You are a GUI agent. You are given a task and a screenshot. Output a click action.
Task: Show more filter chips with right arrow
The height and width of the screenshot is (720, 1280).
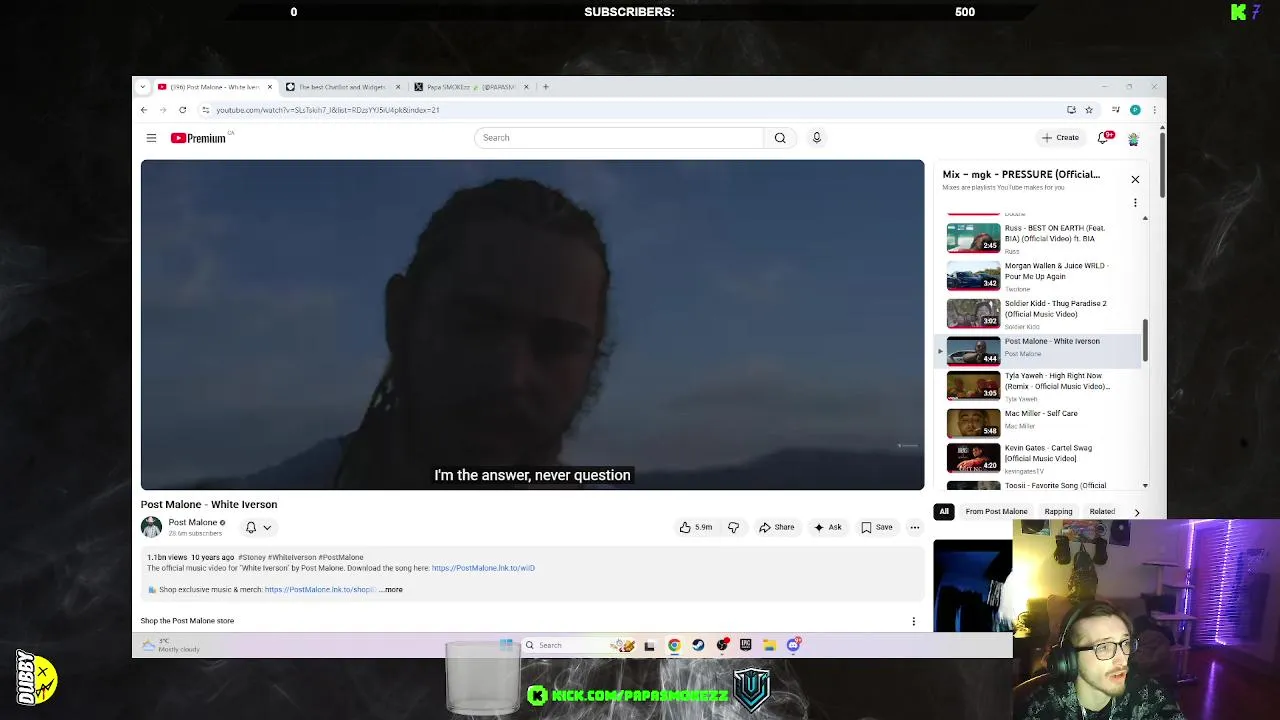click(1136, 512)
